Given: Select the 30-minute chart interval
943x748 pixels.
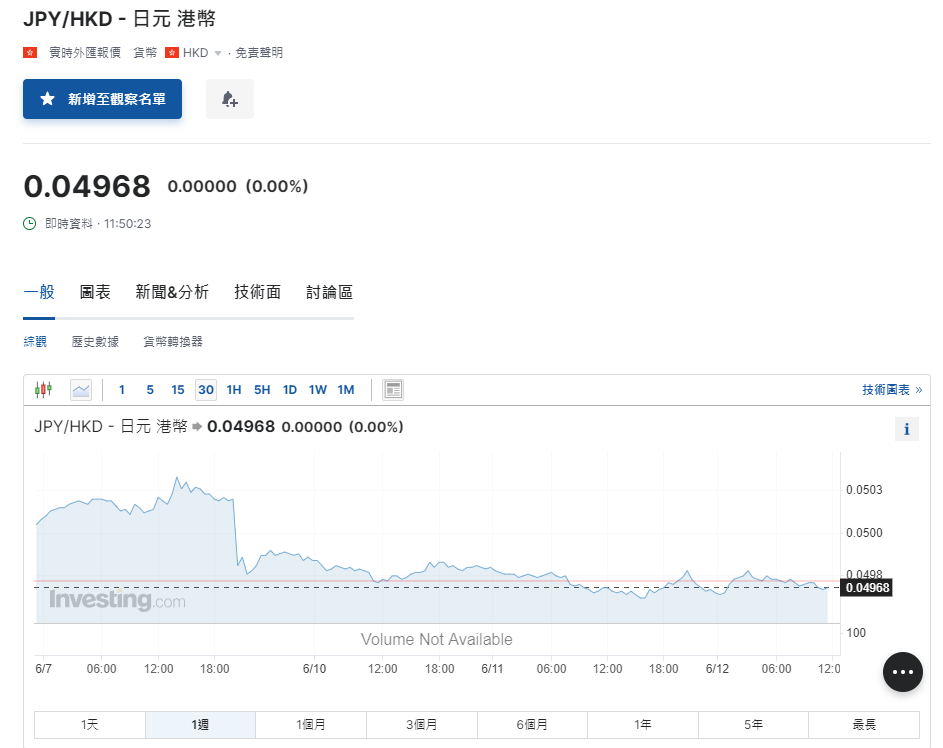Looking at the screenshot, I should 205,389.
